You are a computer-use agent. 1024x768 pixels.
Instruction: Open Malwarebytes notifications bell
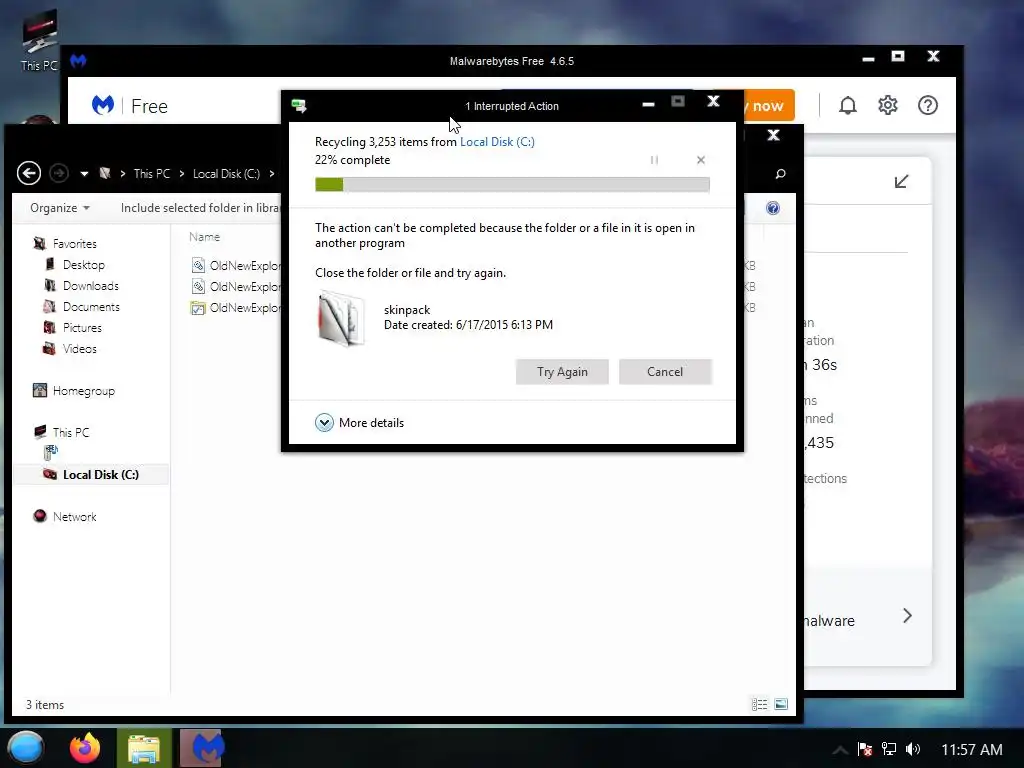[x=848, y=105]
